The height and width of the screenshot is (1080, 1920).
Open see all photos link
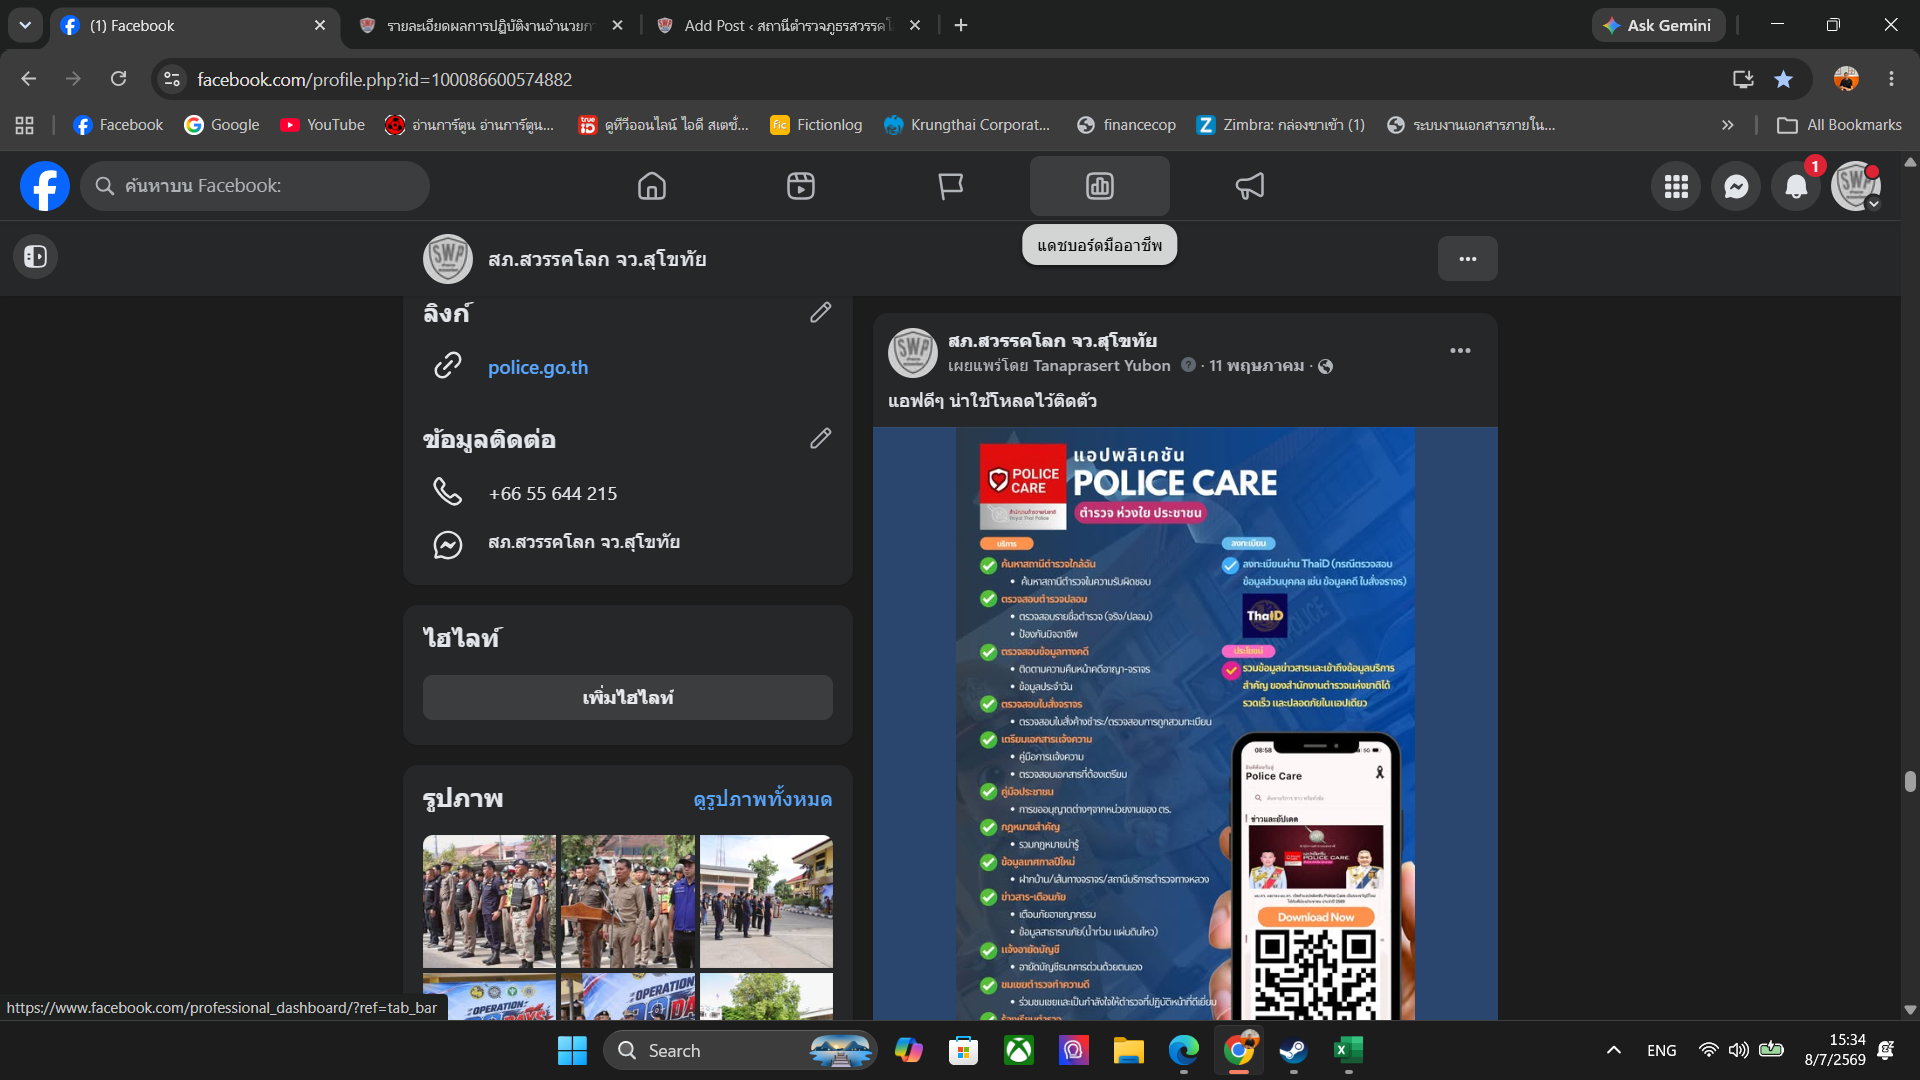(763, 799)
